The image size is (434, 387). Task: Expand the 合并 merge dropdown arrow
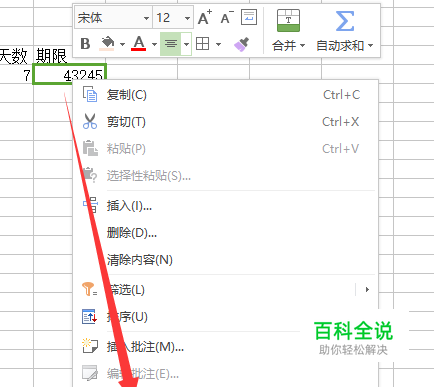[302, 45]
